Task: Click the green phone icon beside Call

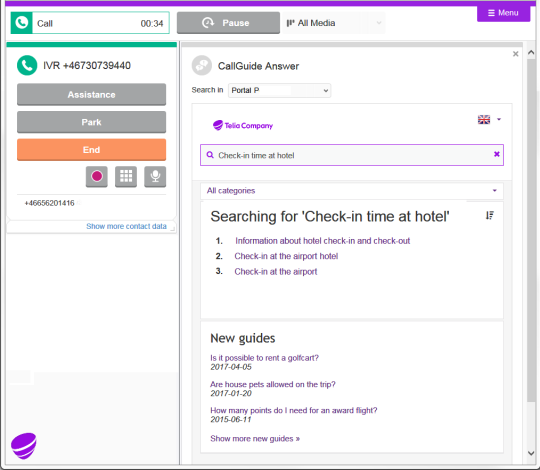Action: 22,23
